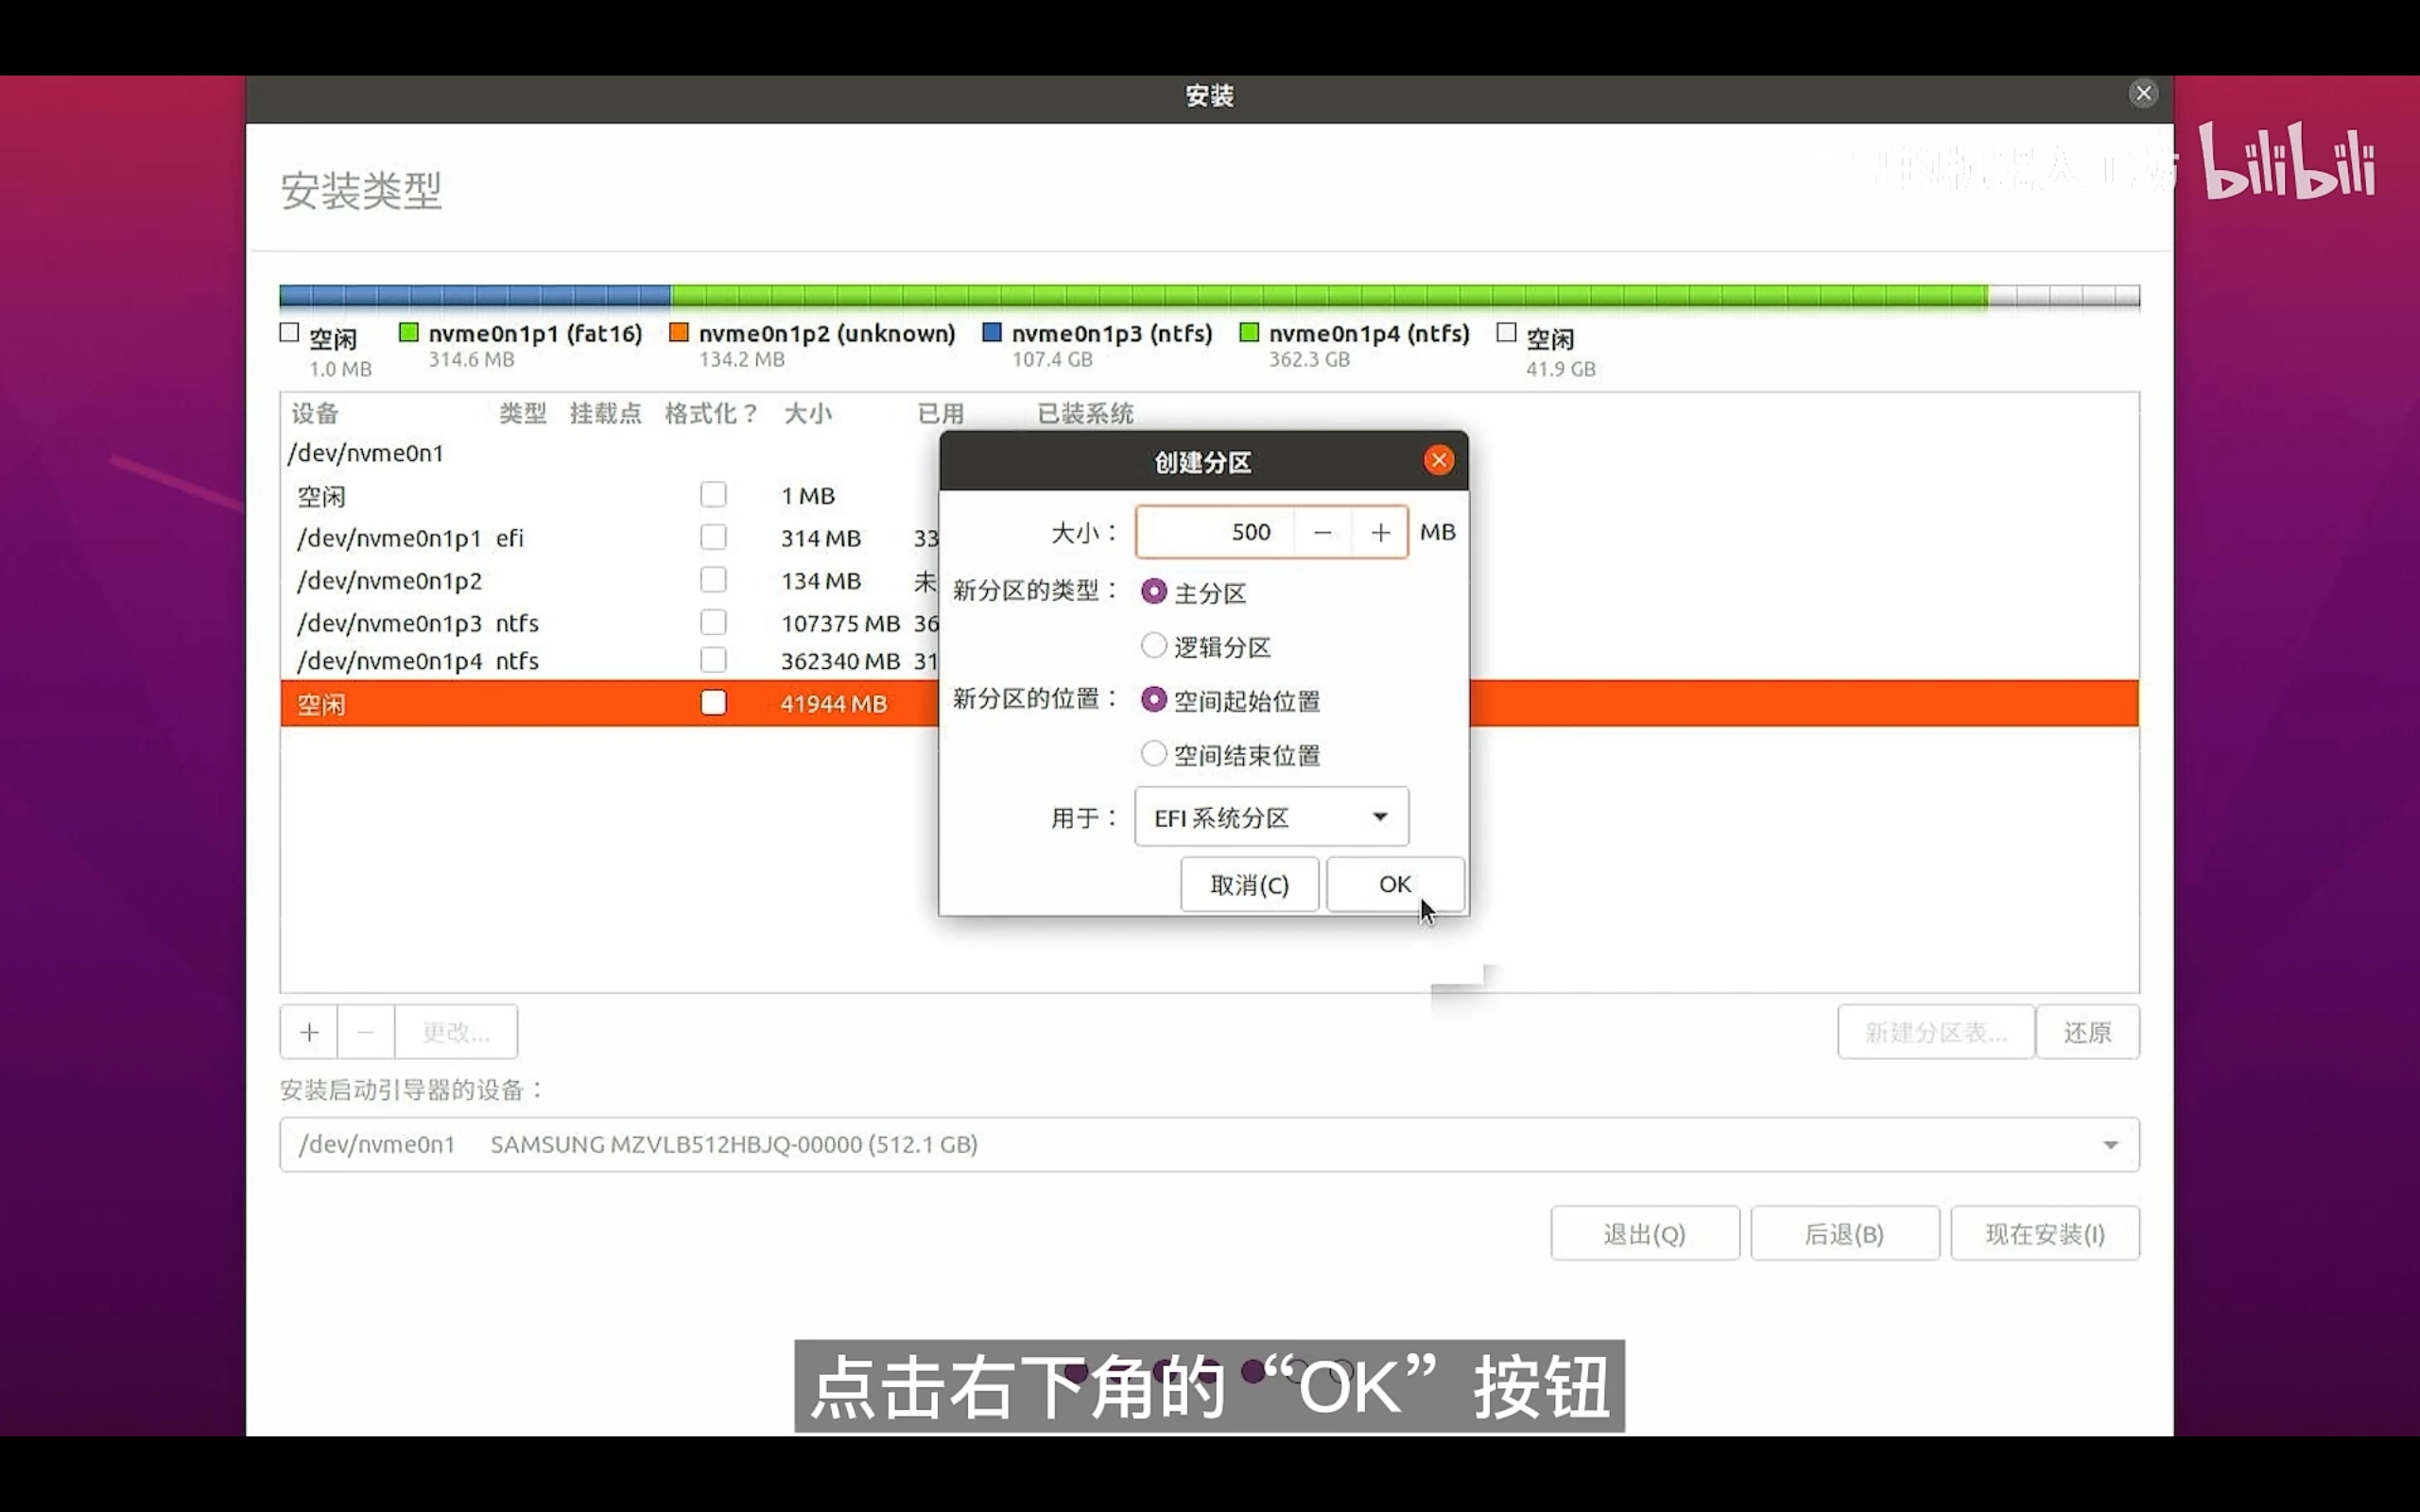This screenshot has width=2420, height=1512.
Task: Click 后退(B) back button
Action: 1845,1234
